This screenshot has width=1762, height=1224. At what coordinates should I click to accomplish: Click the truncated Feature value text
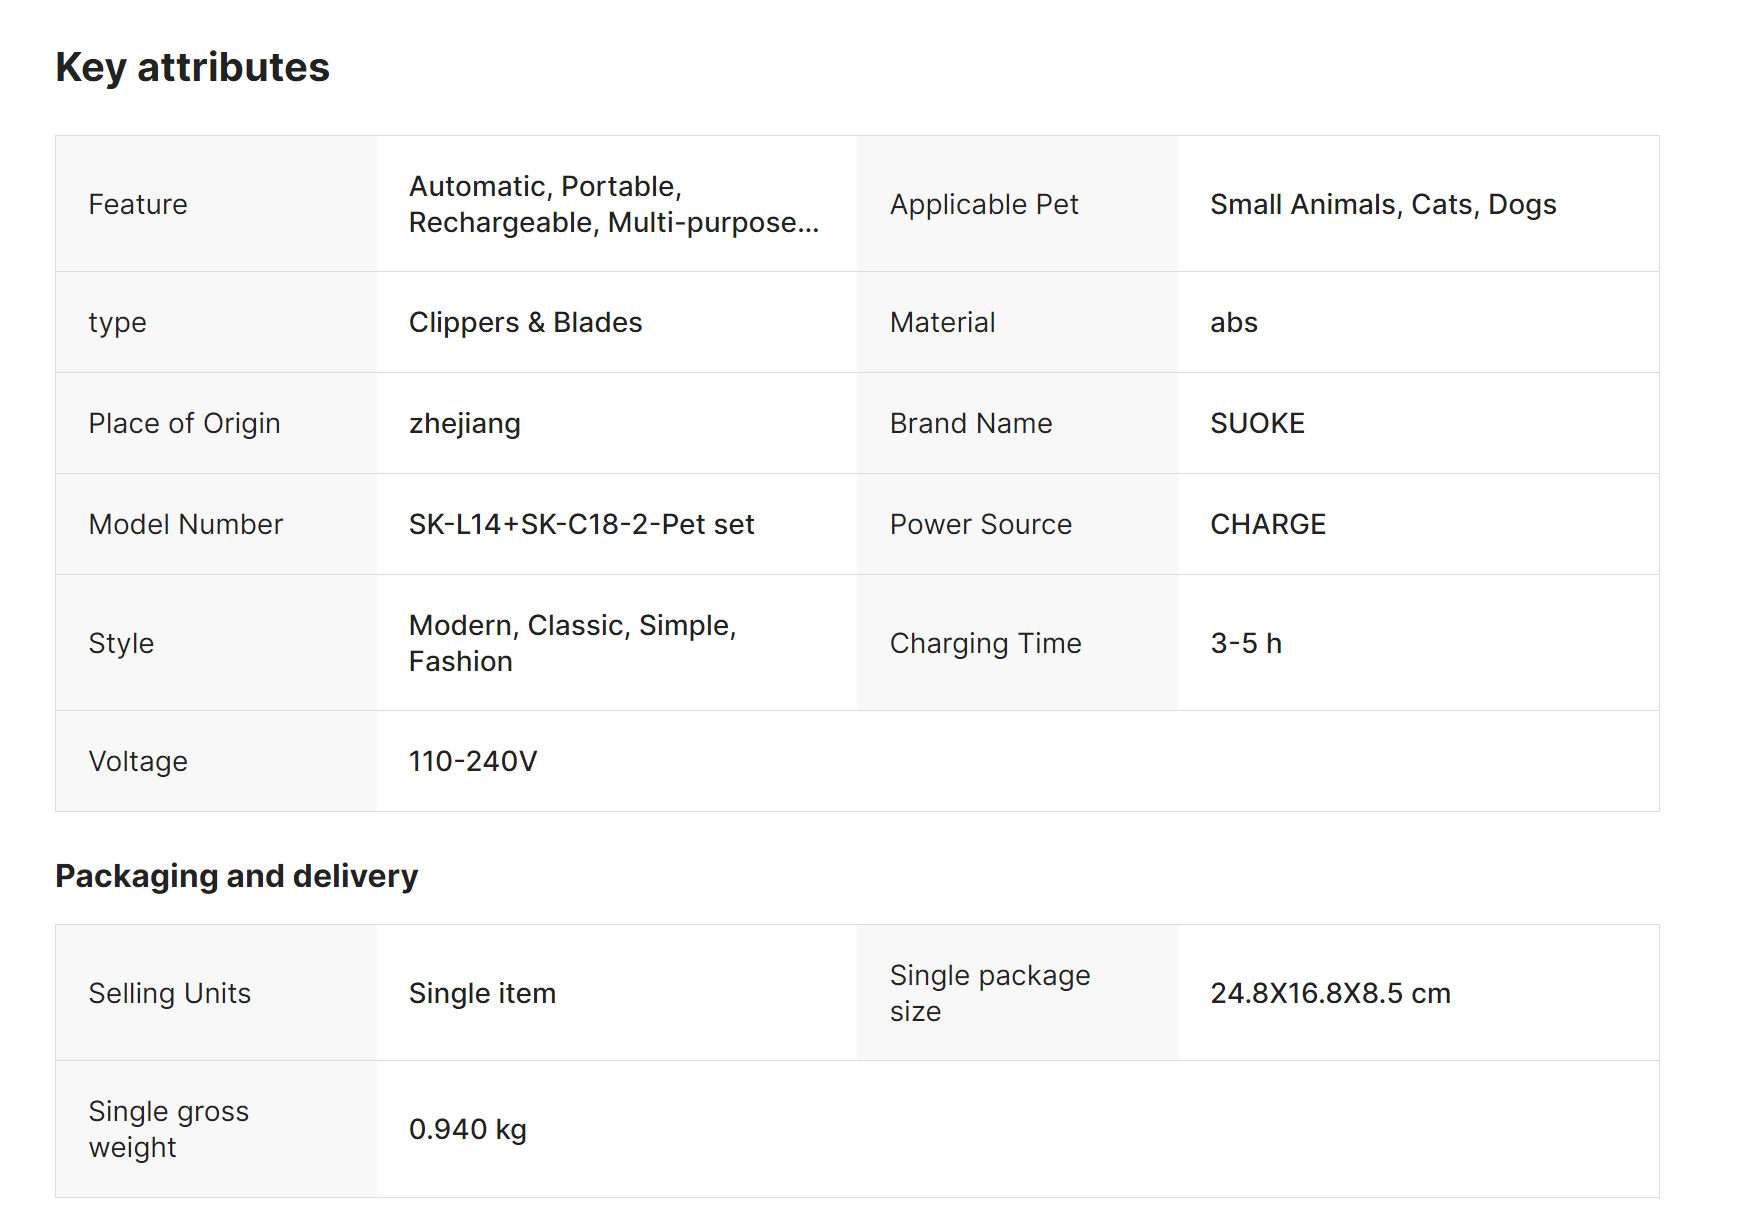[x=613, y=204]
